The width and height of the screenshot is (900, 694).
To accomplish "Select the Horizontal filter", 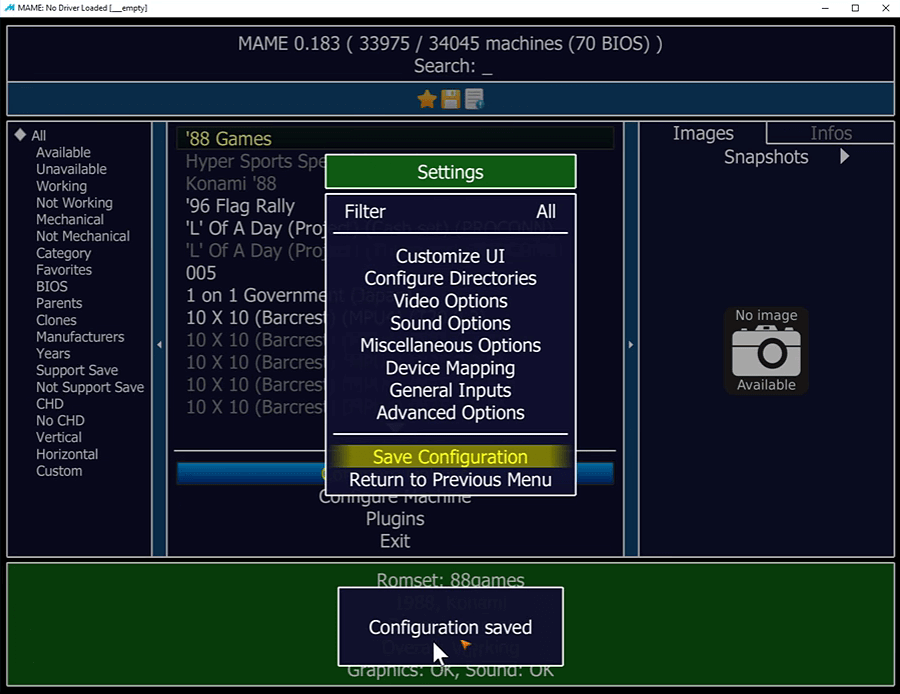I will pyautogui.click(x=67, y=454).
